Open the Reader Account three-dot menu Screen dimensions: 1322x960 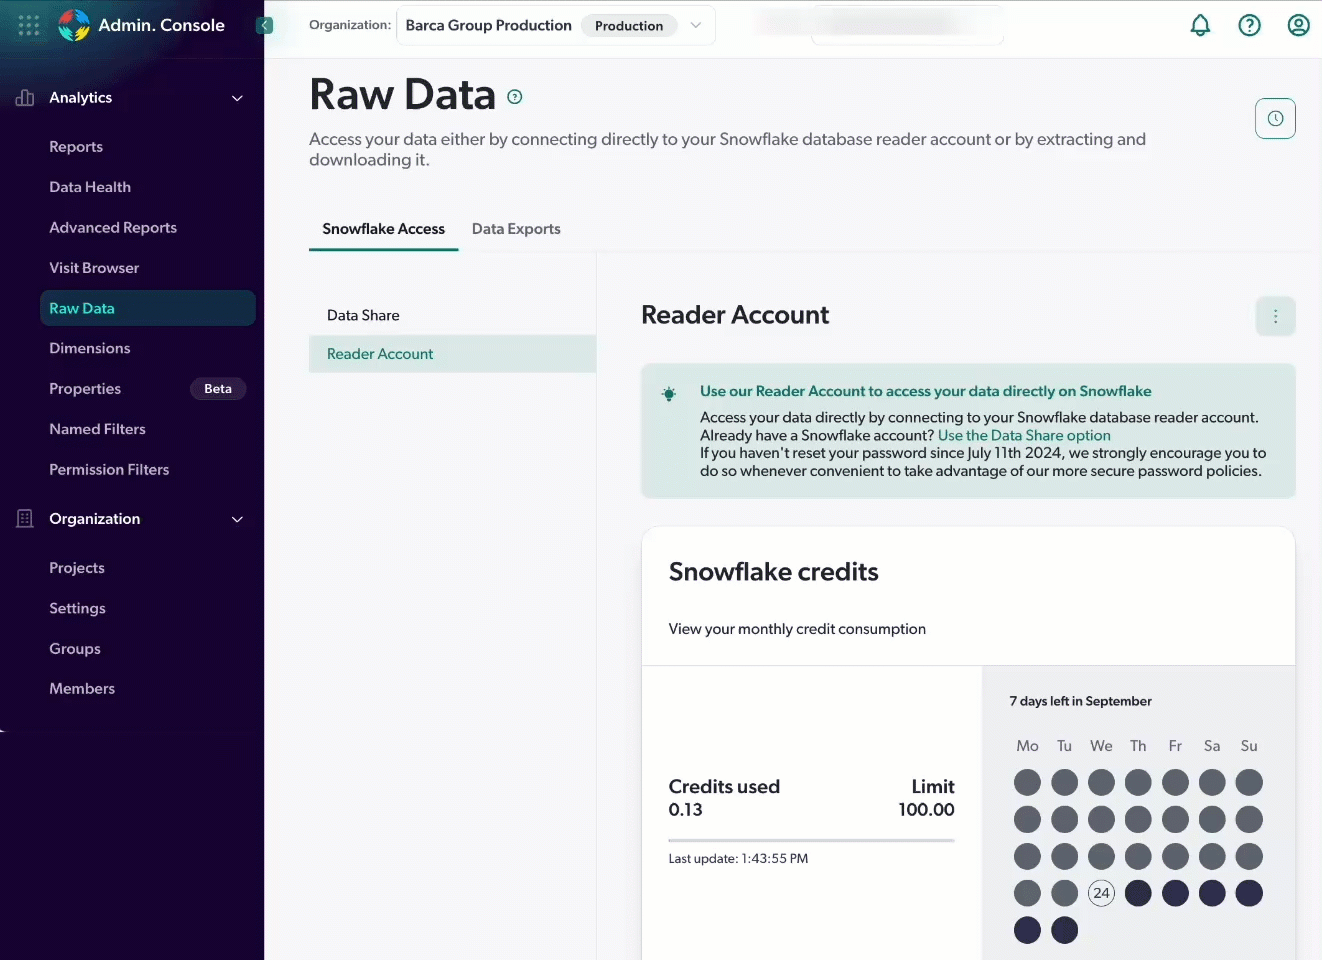(x=1275, y=315)
